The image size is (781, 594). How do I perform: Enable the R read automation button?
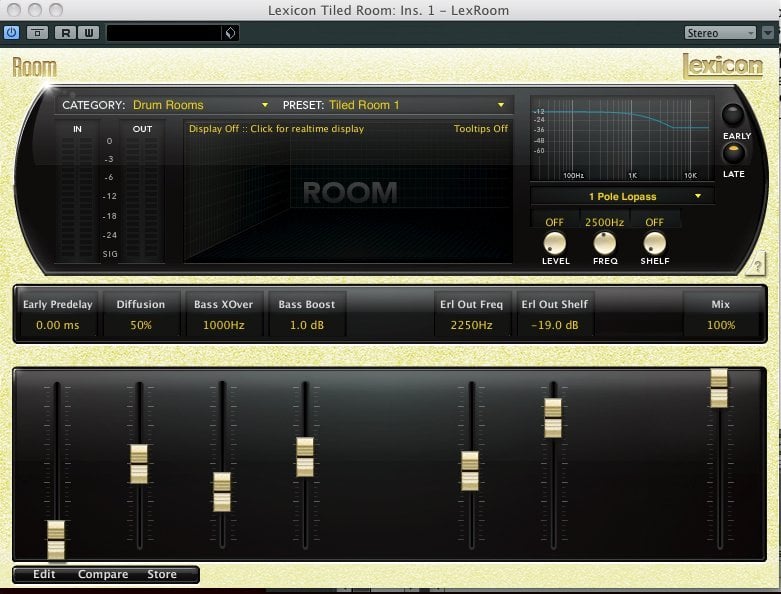coord(65,33)
